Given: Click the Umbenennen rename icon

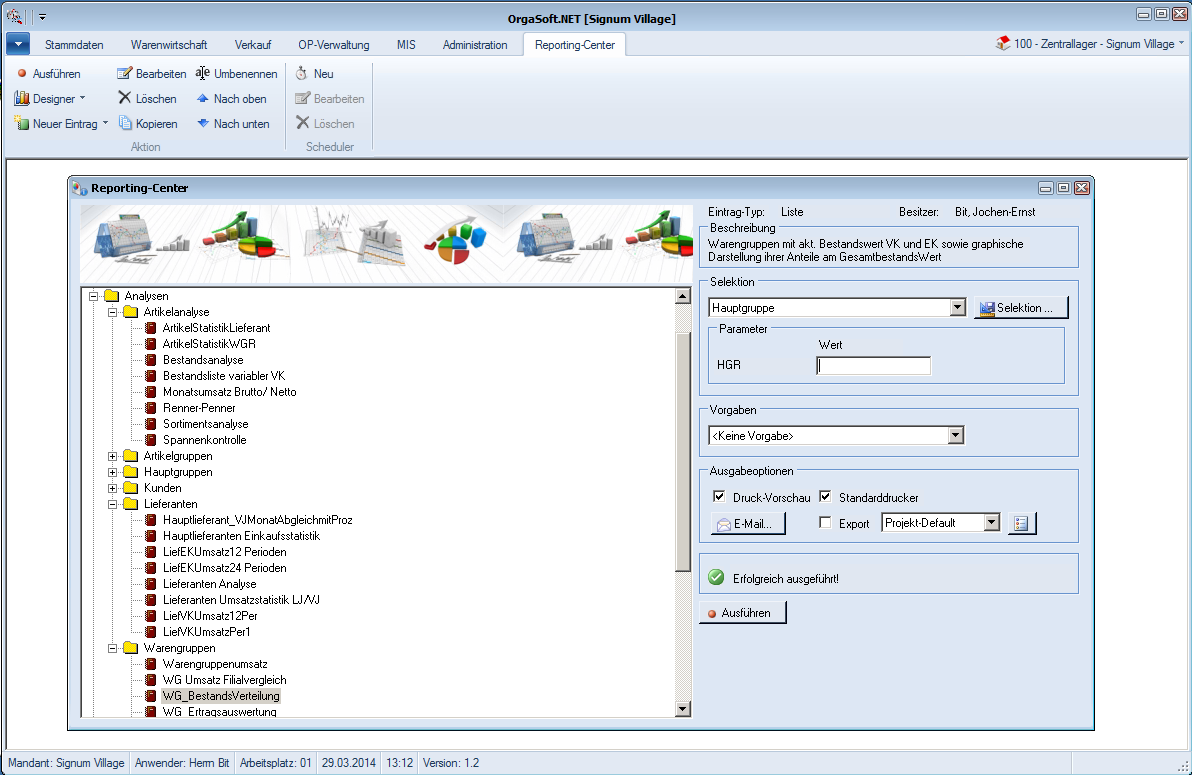Looking at the screenshot, I should click(203, 74).
